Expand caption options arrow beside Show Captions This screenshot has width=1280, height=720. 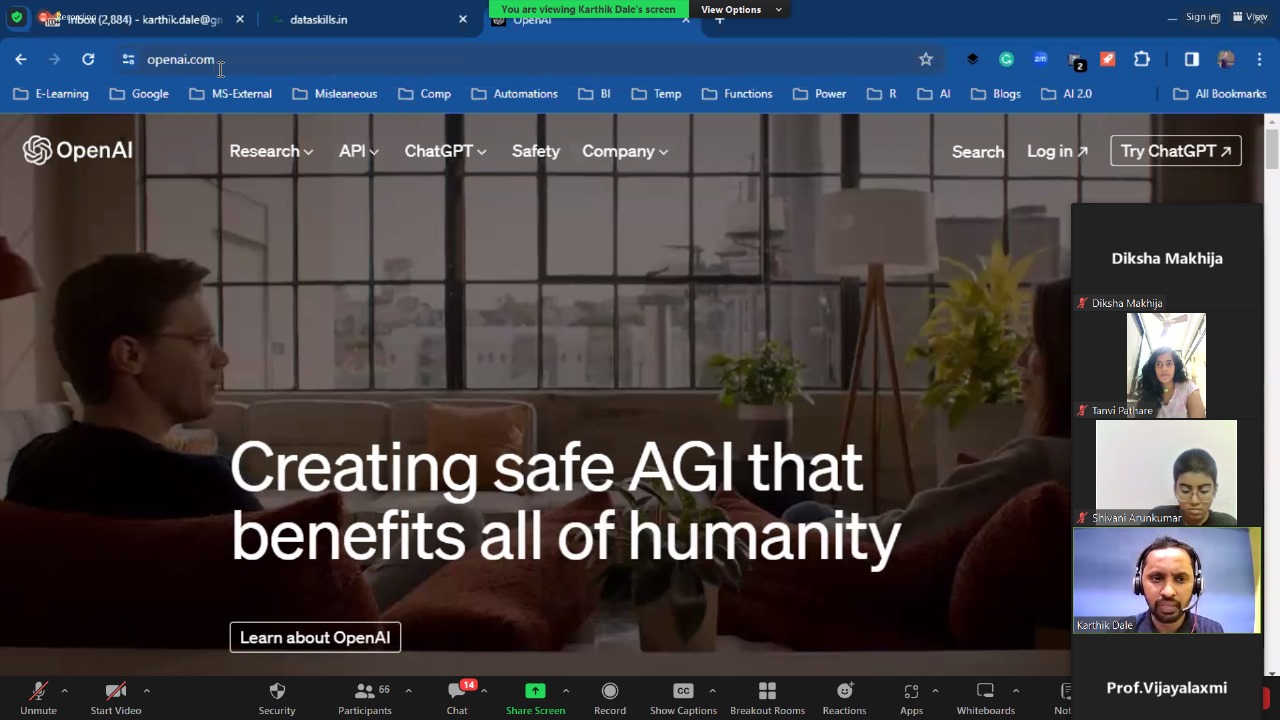tap(712, 691)
